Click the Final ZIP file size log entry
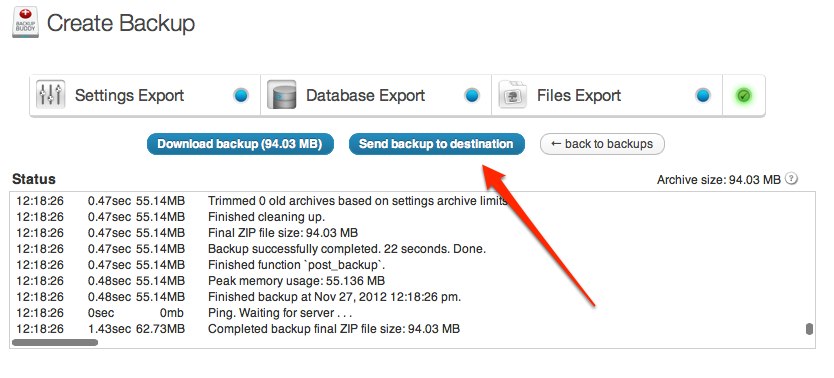The image size is (834, 378). [x=283, y=233]
